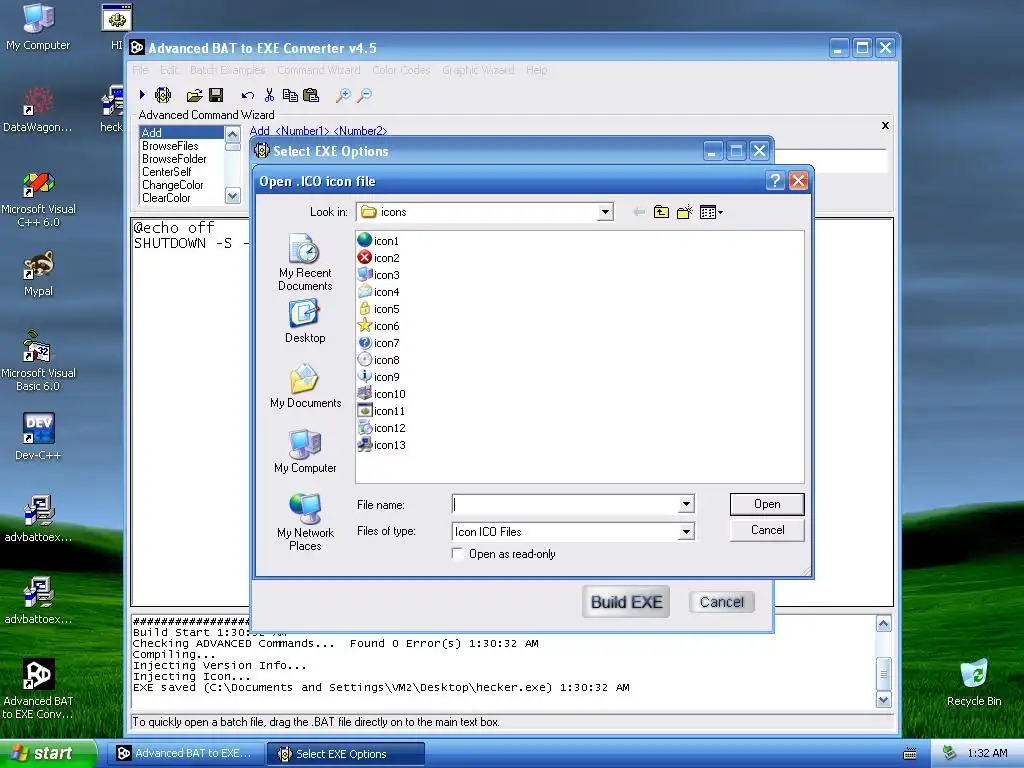Select icon1 globe file

(x=379, y=241)
